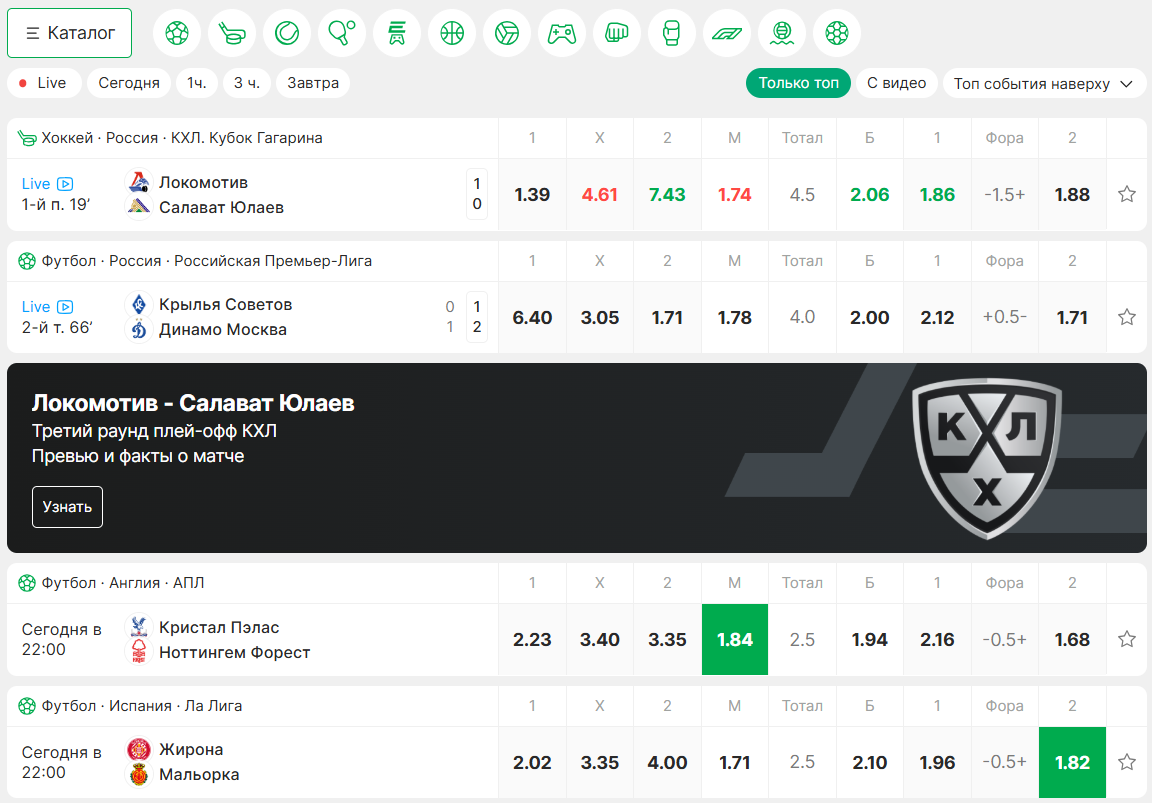Screen dimensions: 1152x803
Task: Open the Formula 1 racing icon
Action: pyautogui.click(x=727, y=33)
